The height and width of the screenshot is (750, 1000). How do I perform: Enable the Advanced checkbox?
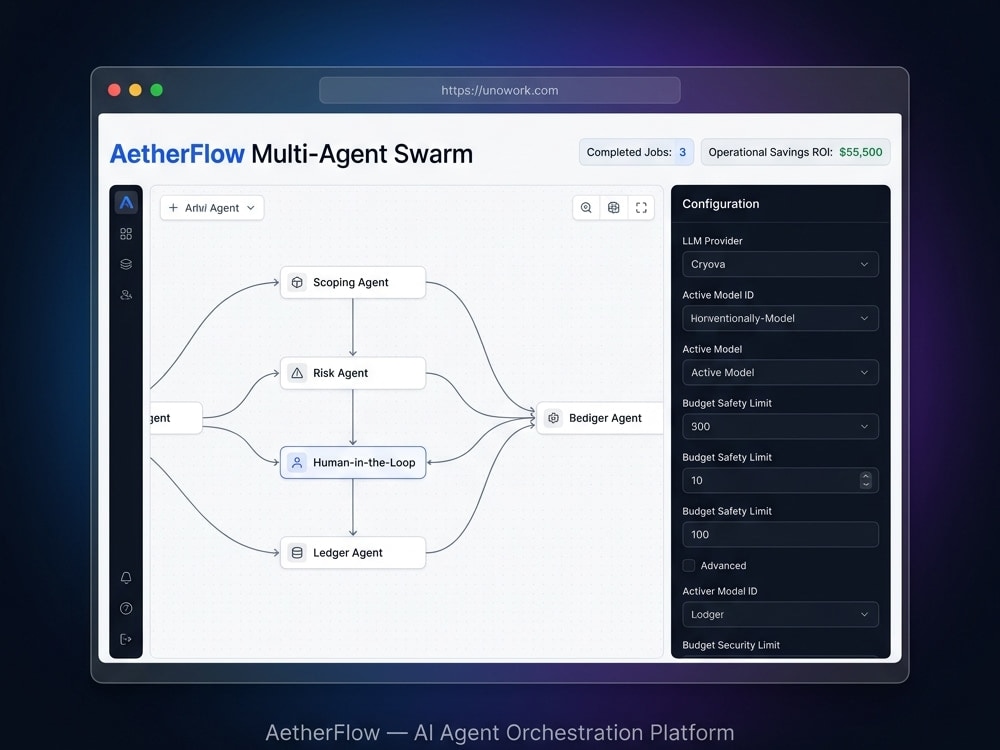tap(689, 566)
